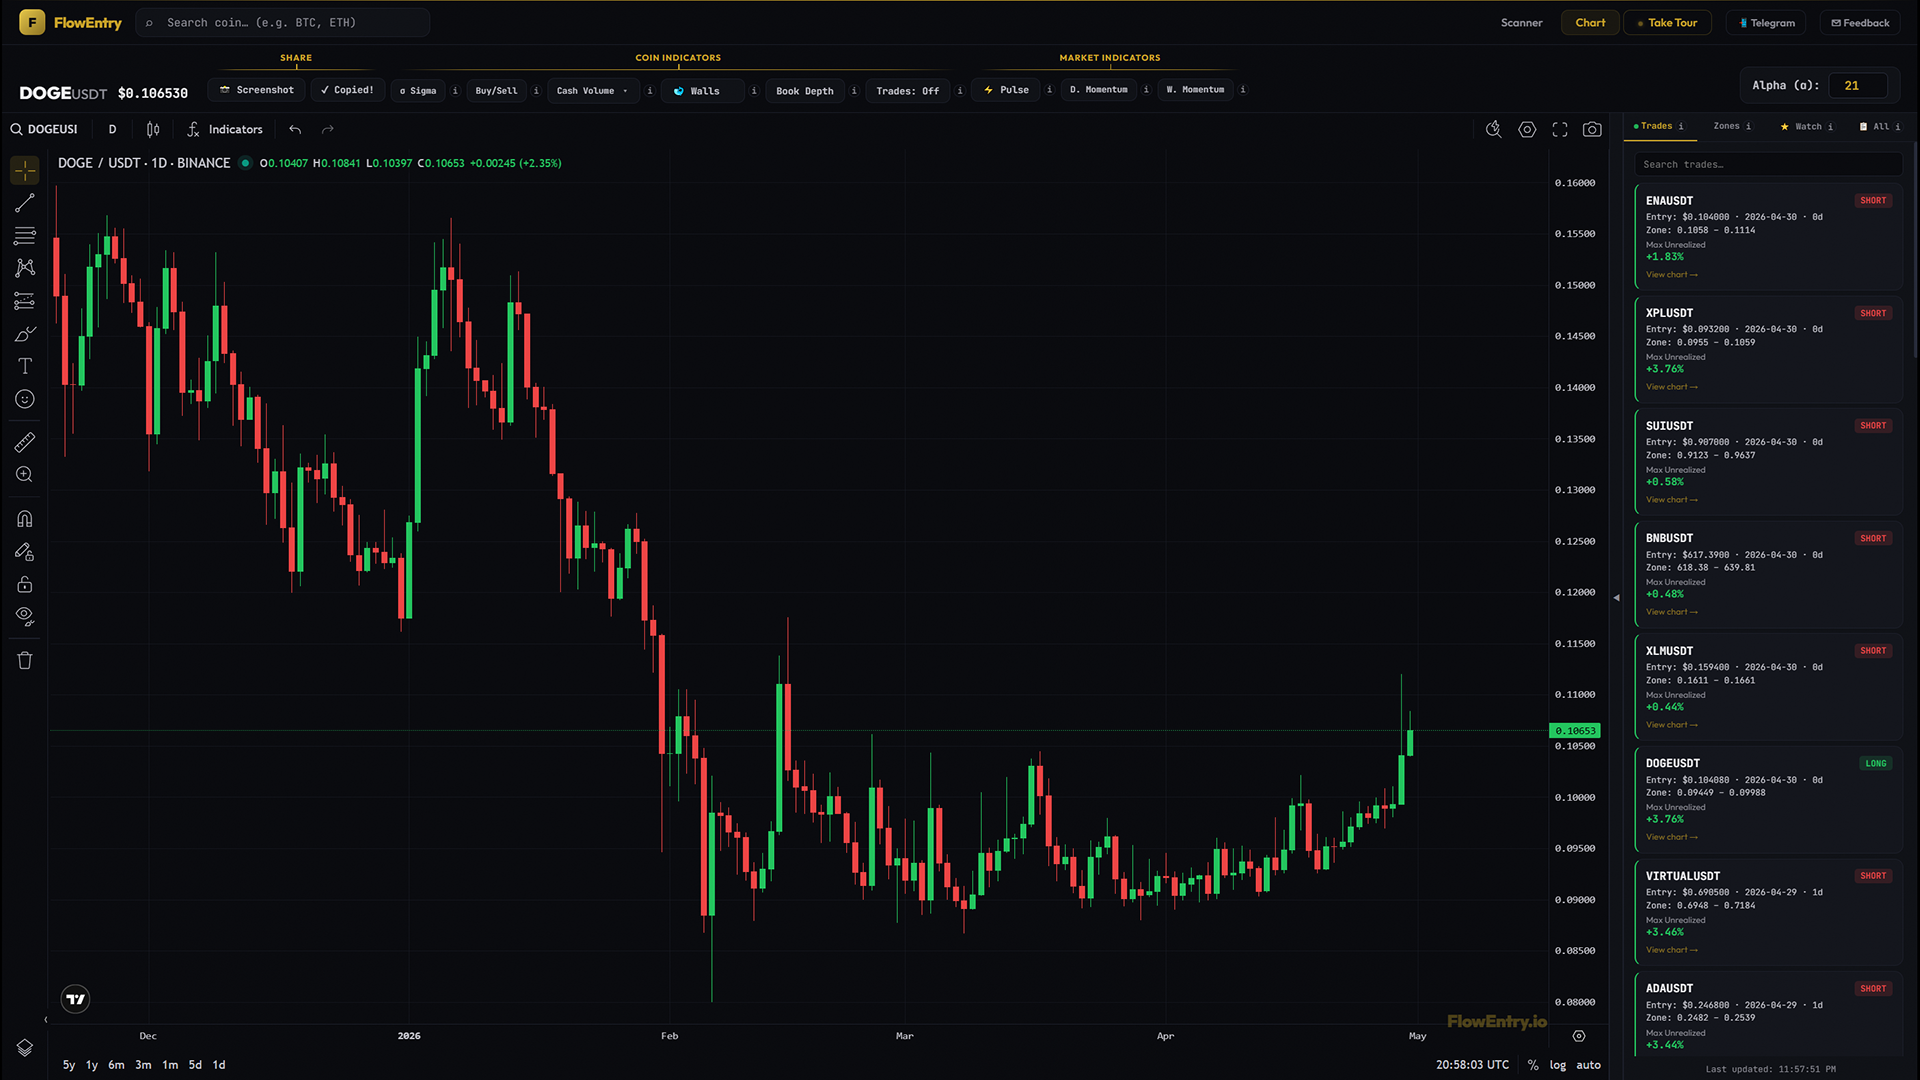Viewport: 1920px width, 1080px height.
Task: Open the Feedback form
Action: (1860, 22)
